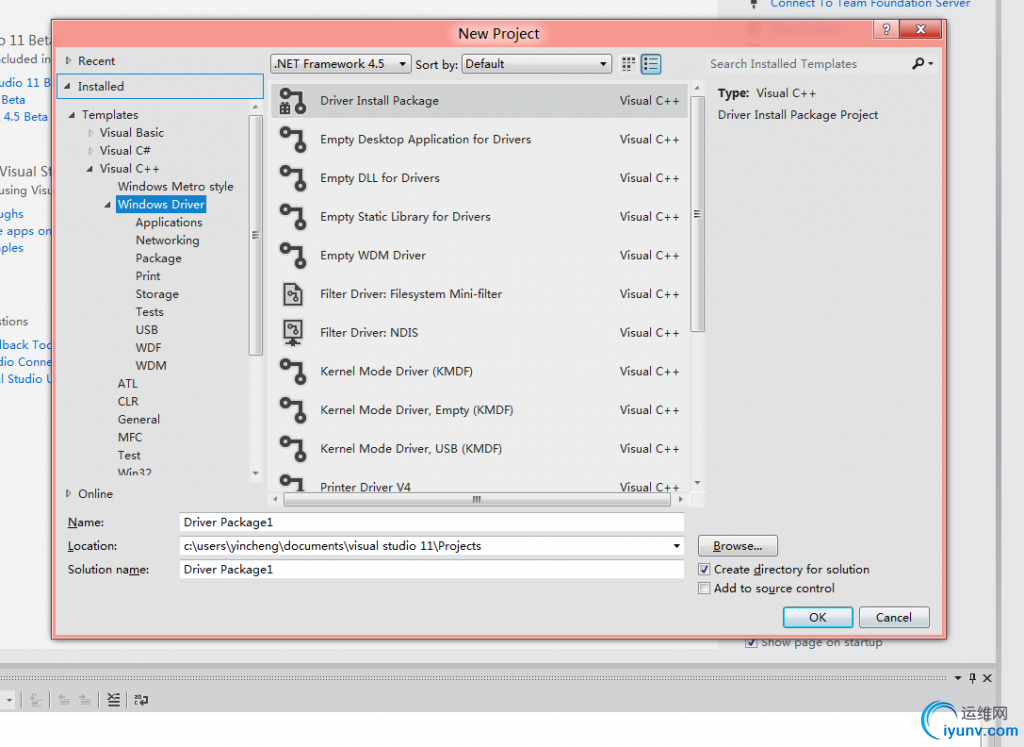Click the template list horizontal scrollbar thumb
The height and width of the screenshot is (747, 1024).
(477, 500)
